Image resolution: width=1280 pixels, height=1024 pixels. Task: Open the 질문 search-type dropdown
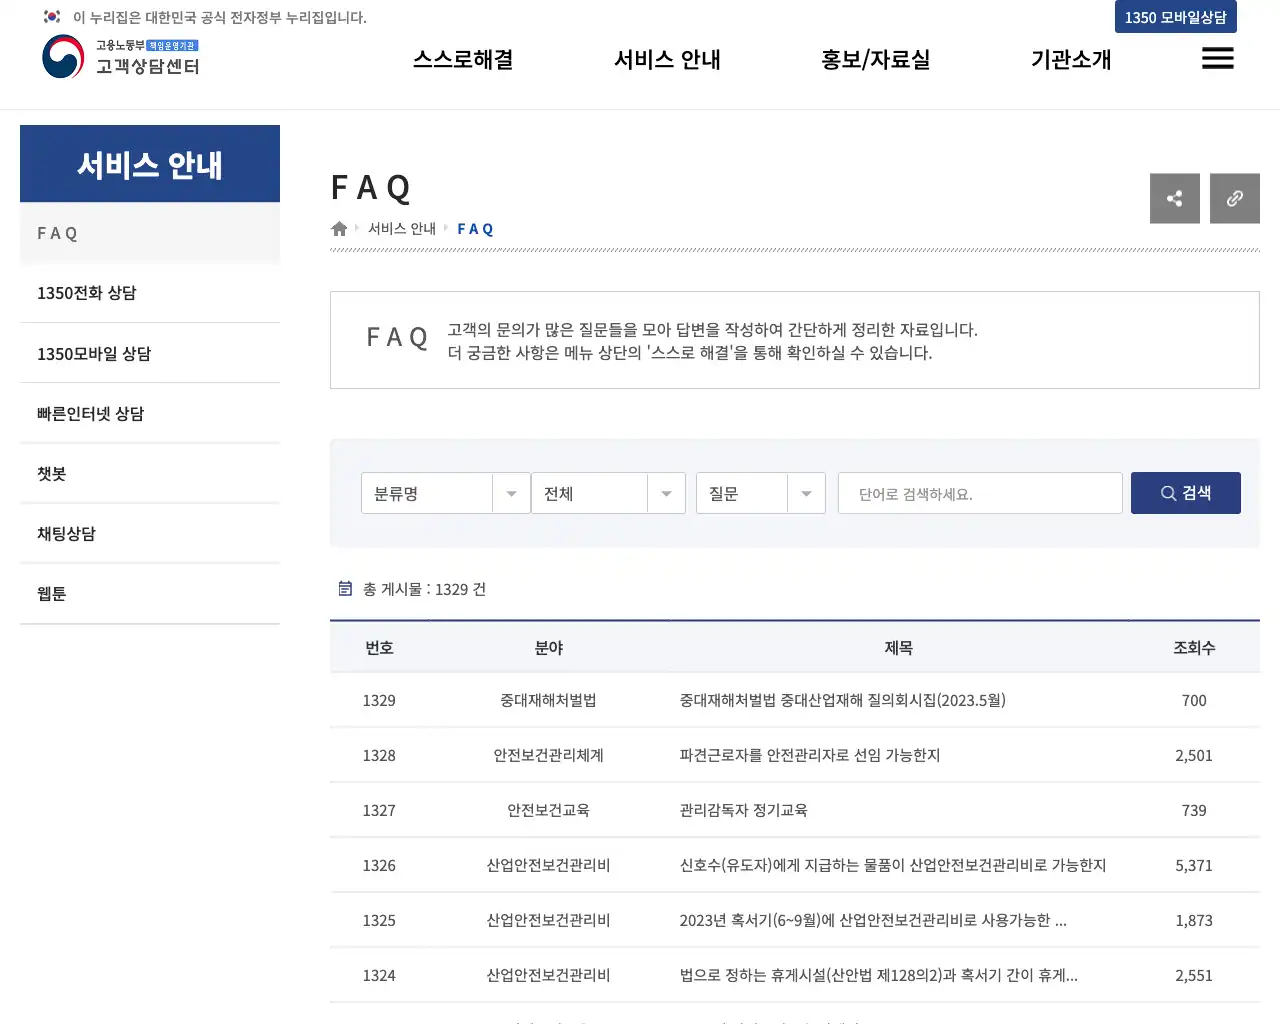click(760, 492)
